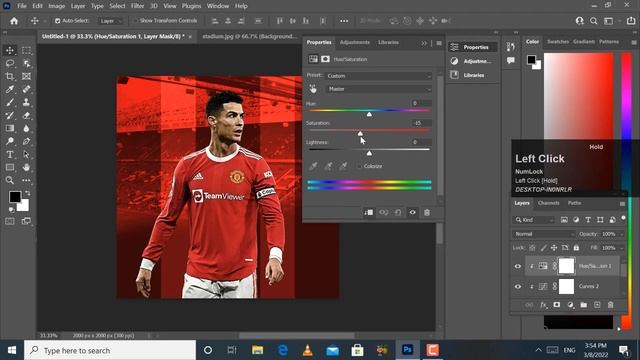Viewport: 640px width, 360px height.
Task: Toggle Quick Mask mode
Action: coord(10,221)
